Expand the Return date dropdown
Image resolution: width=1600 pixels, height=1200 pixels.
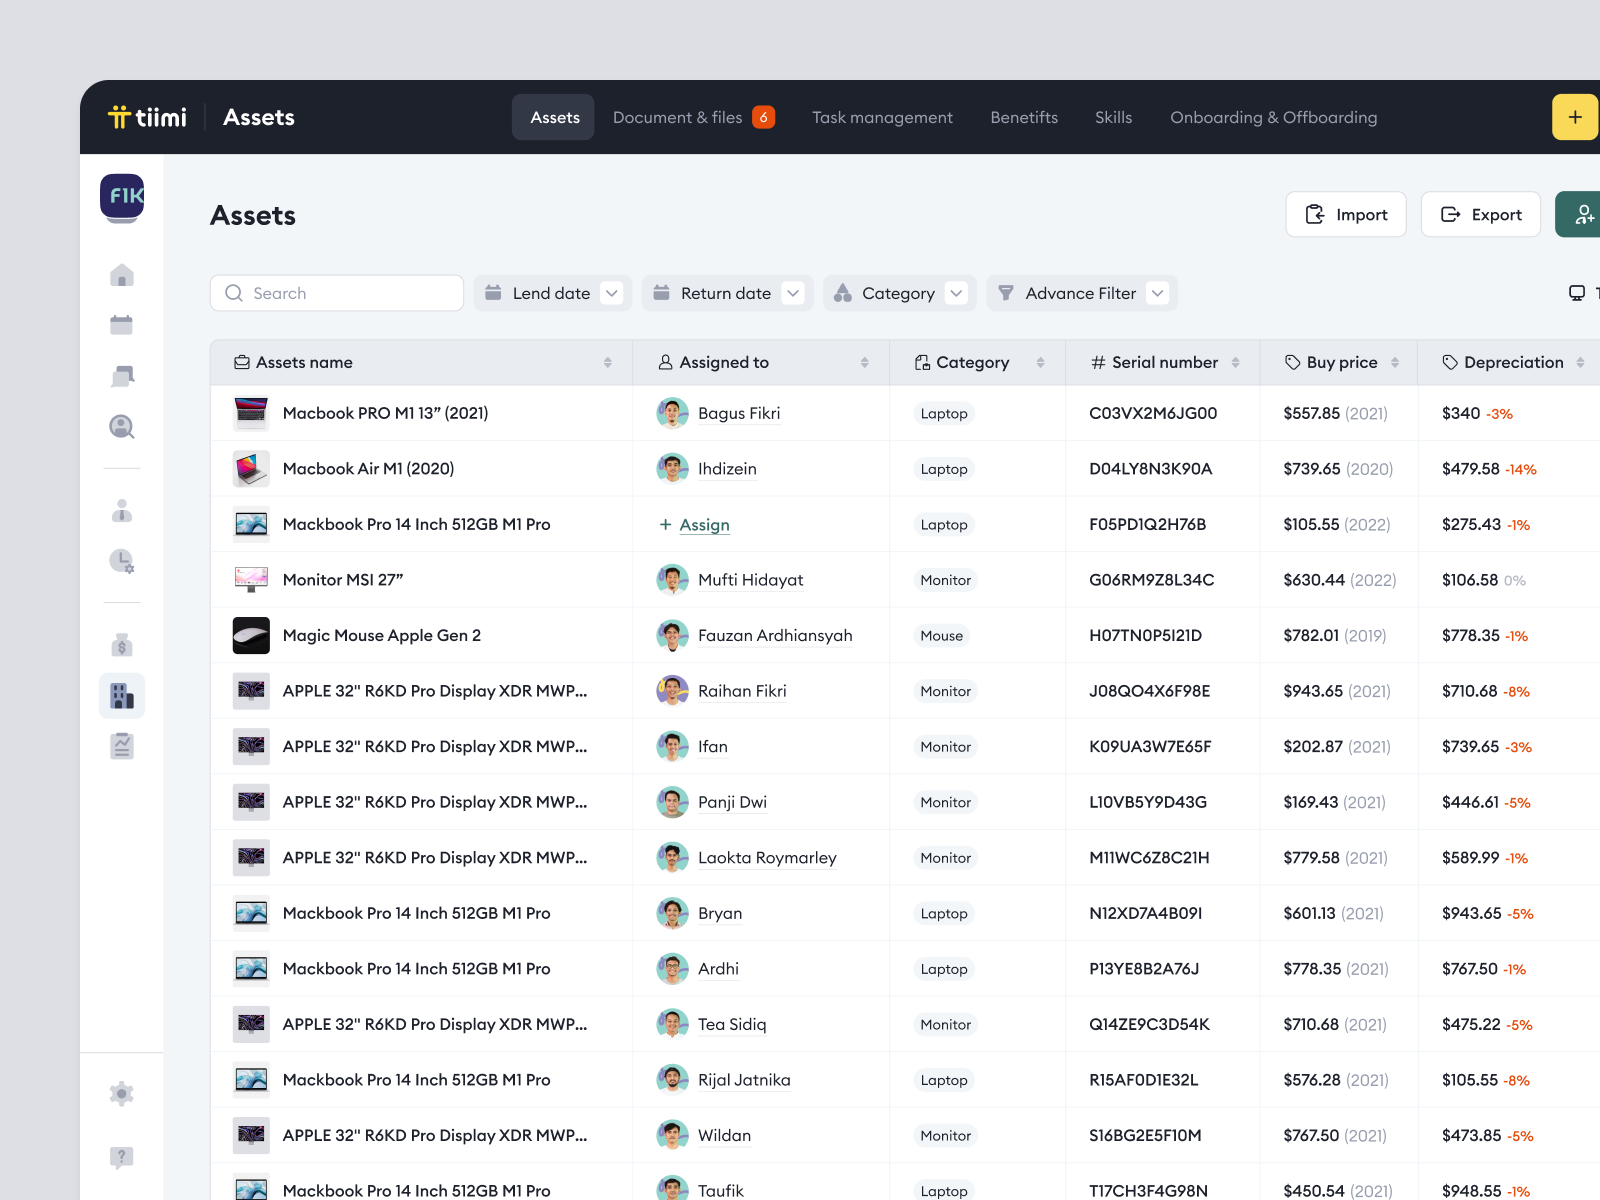[727, 293]
